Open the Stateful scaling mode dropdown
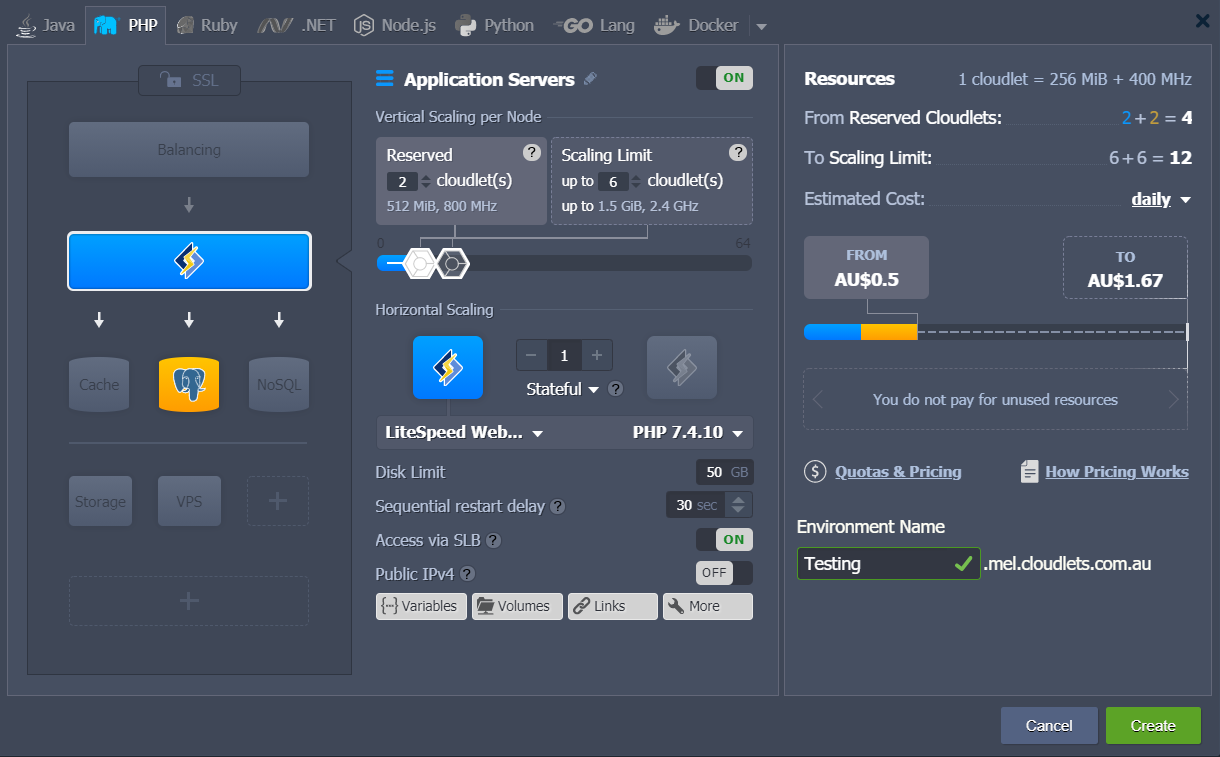The height and width of the screenshot is (757, 1220). pyautogui.click(x=563, y=389)
